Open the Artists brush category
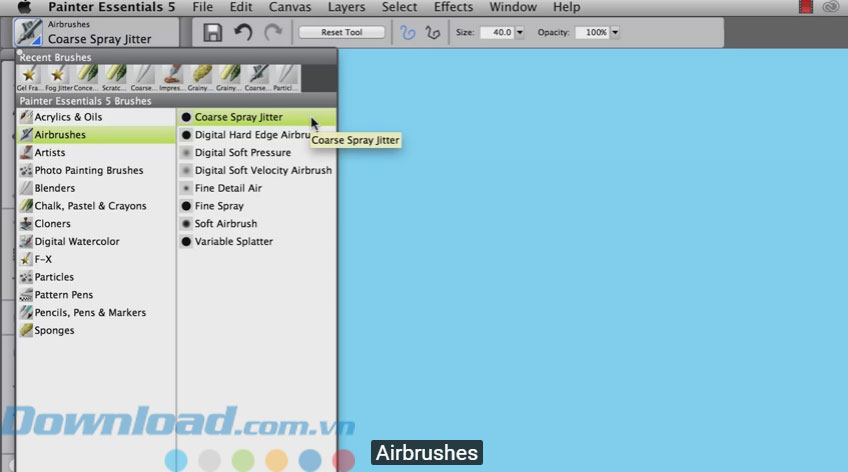The width and height of the screenshot is (848, 472). 96,152
